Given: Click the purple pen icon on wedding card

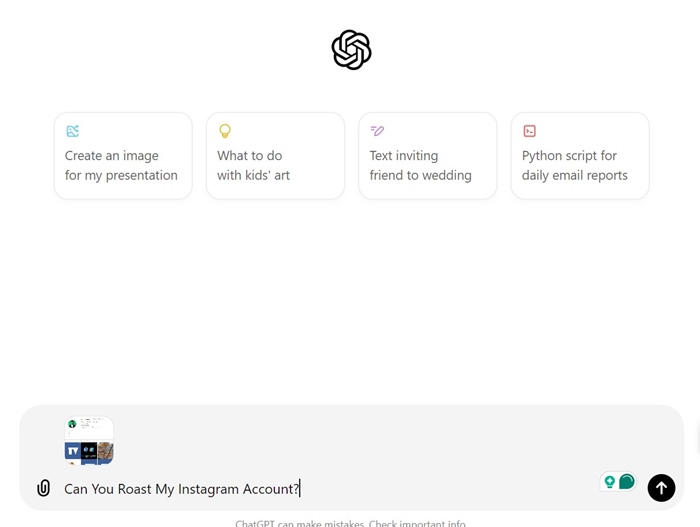Looking at the screenshot, I should point(377,131).
